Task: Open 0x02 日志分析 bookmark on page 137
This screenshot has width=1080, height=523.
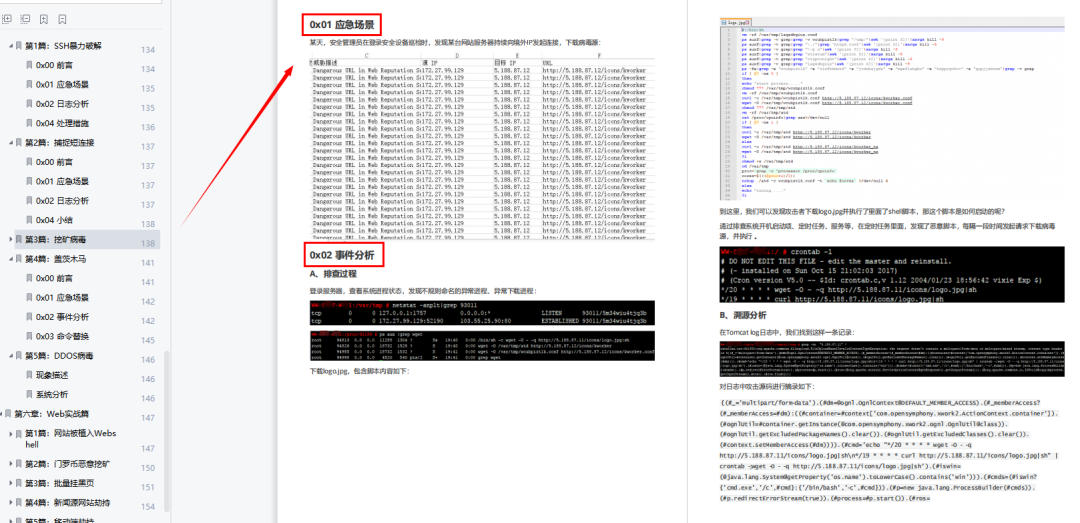Action: click(62, 201)
